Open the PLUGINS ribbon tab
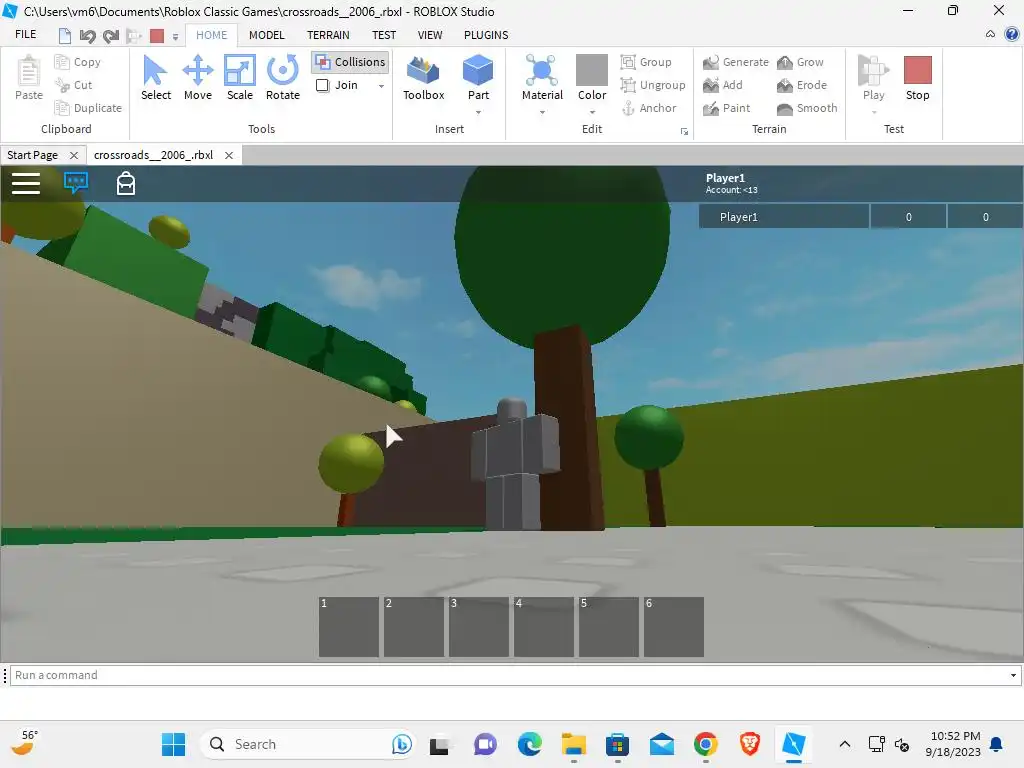1024x768 pixels. click(x=486, y=35)
